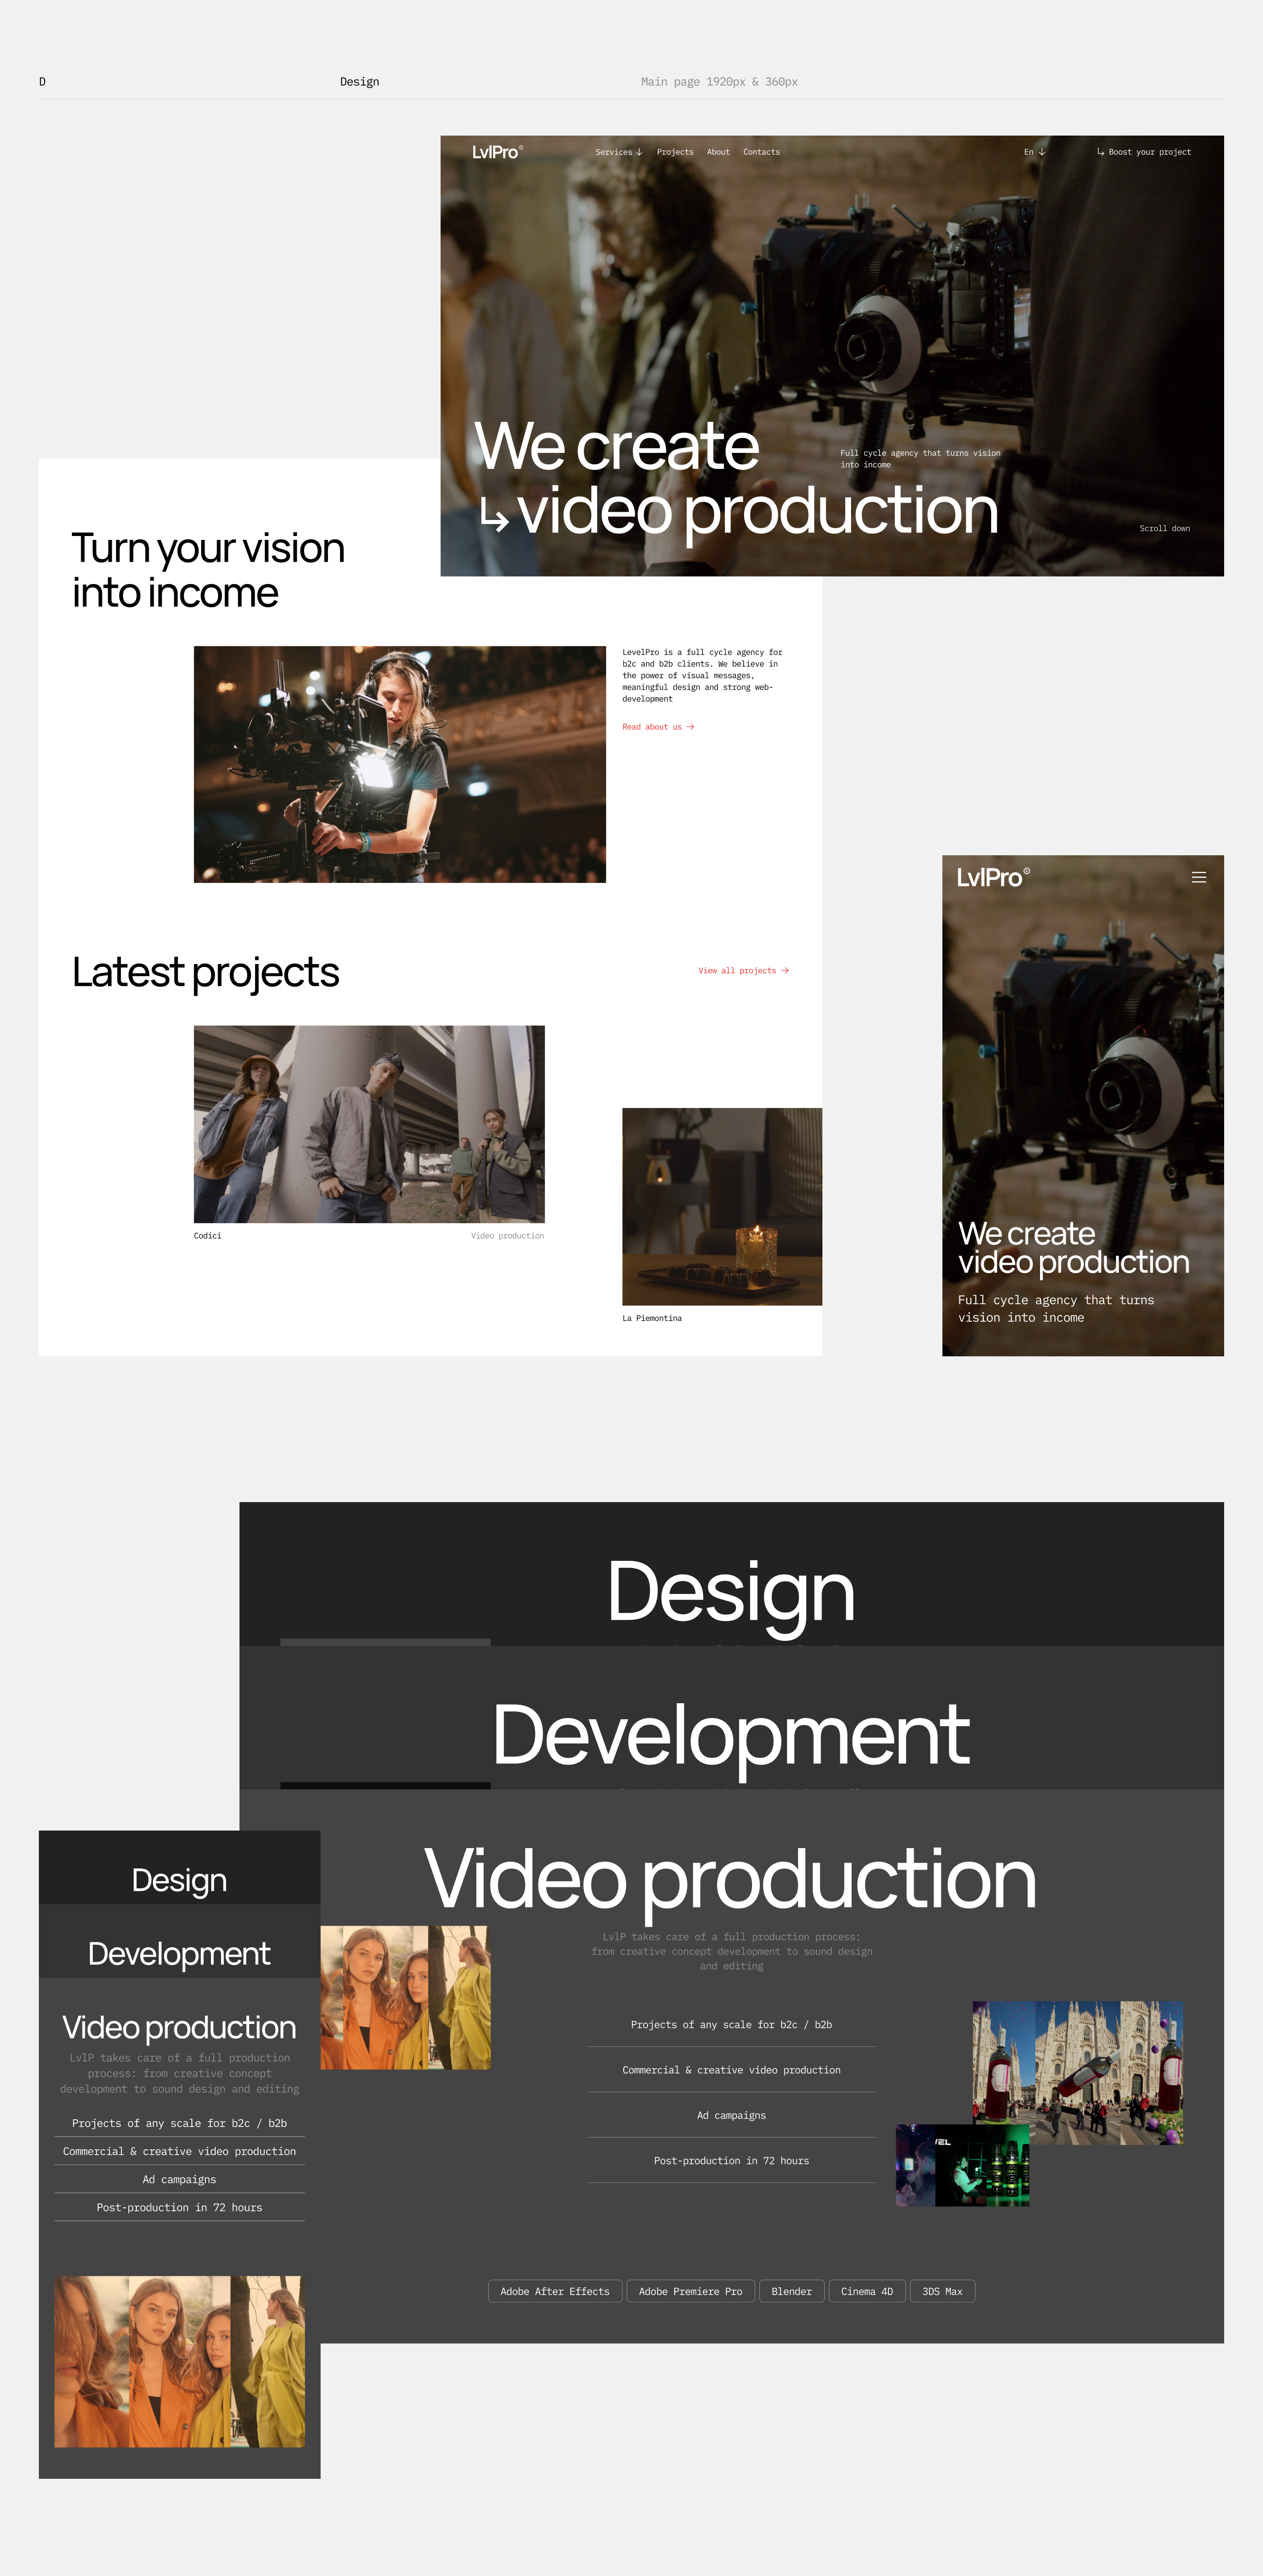
Task: Expand the large Design accordion section
Action: point(730,1591)
